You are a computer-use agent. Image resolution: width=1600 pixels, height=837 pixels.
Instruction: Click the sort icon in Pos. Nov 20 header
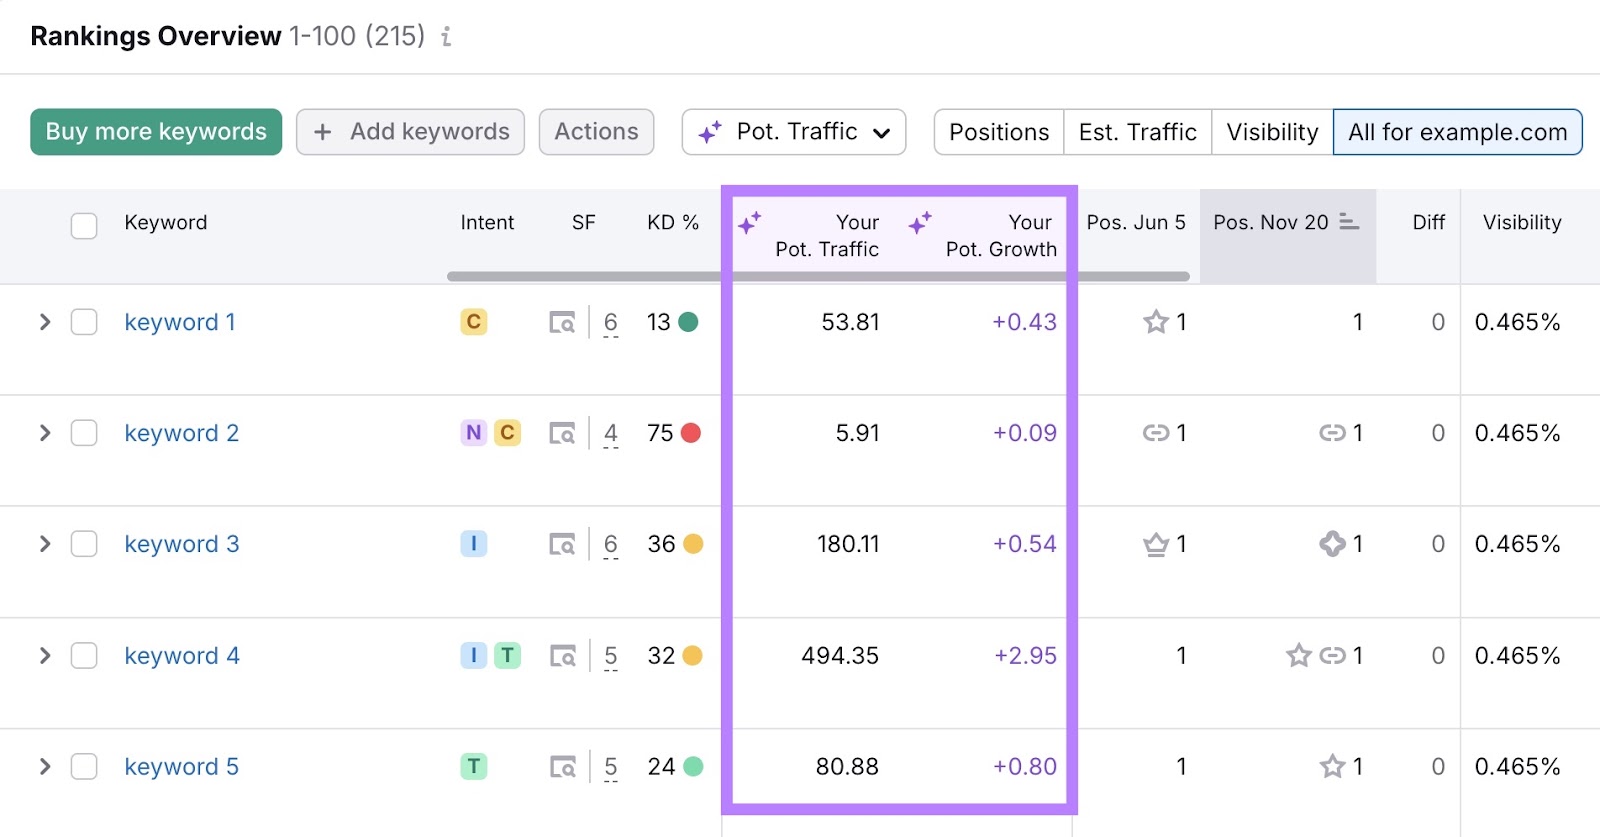(1349, 222)
